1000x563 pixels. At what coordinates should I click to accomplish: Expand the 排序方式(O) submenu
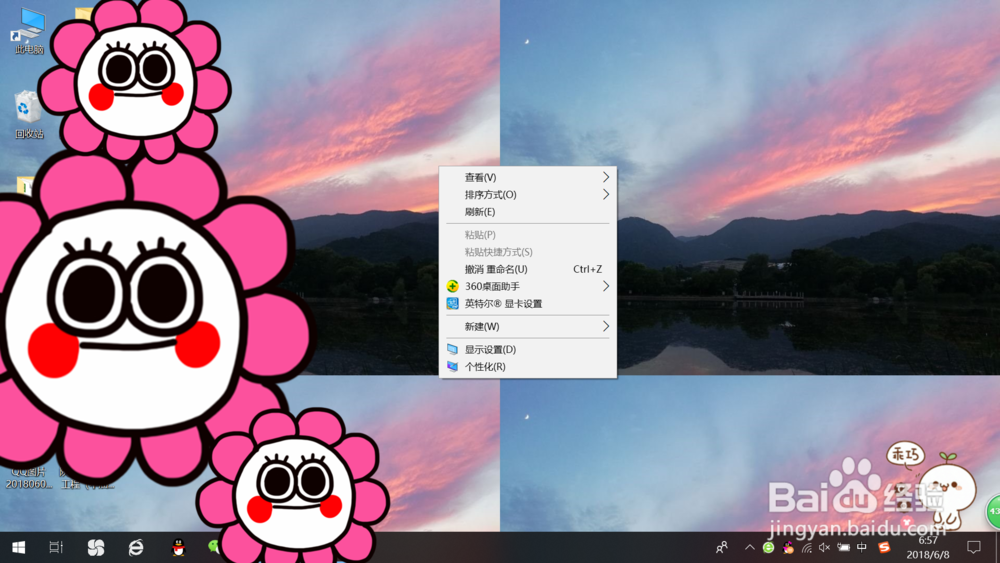pos(528,194)
